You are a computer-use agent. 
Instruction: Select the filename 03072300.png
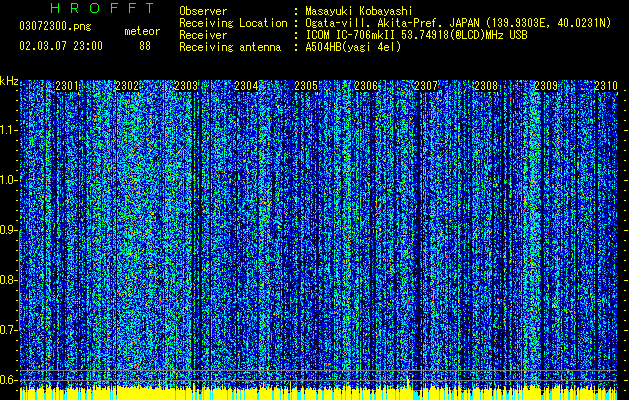click(x=55, y=27)
